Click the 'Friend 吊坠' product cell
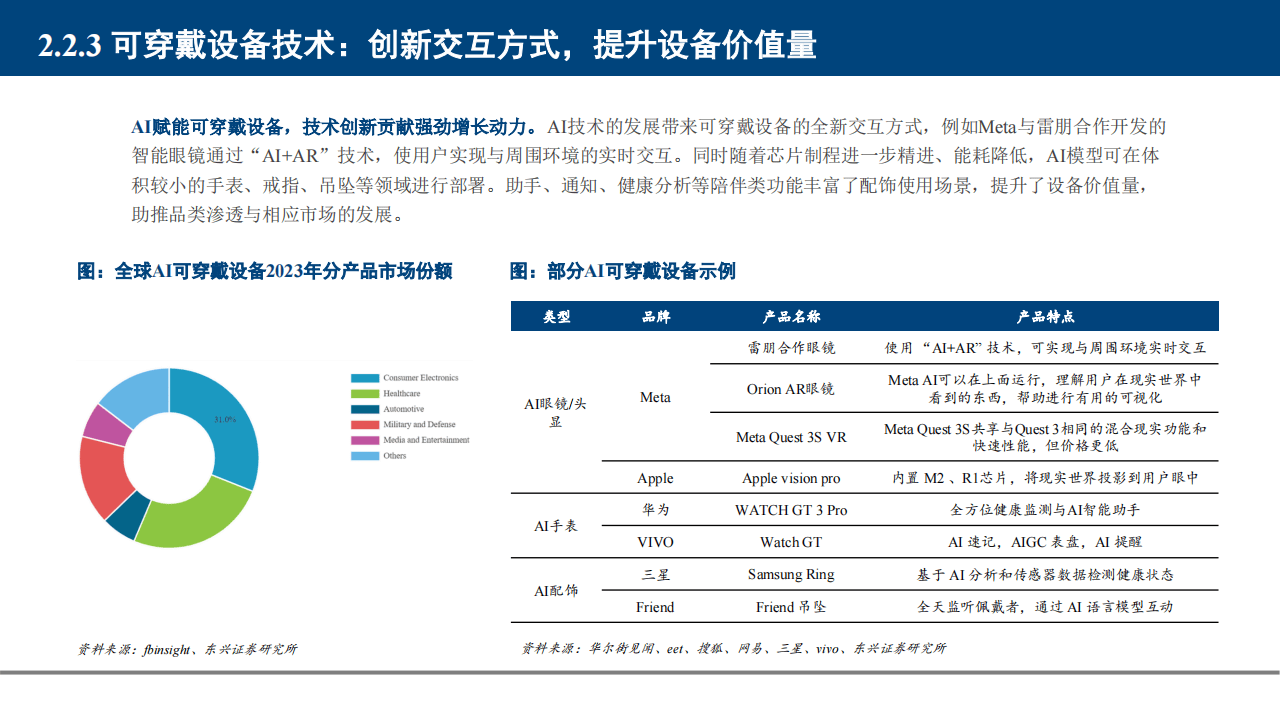 (x=790, y=607)
